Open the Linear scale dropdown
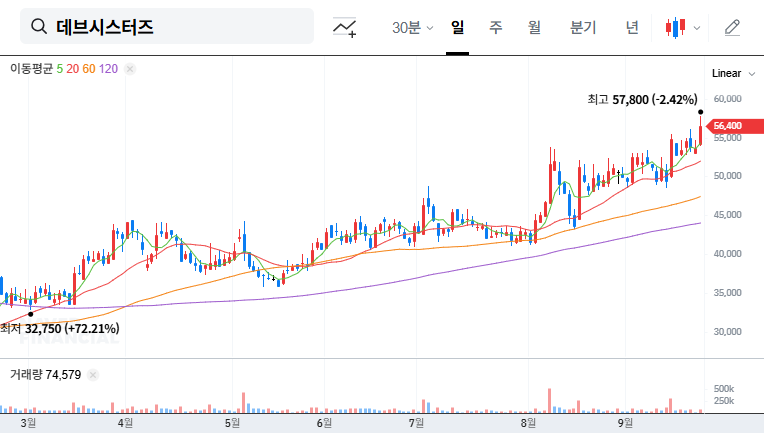764x433 pixels. (x=733, y=74)
